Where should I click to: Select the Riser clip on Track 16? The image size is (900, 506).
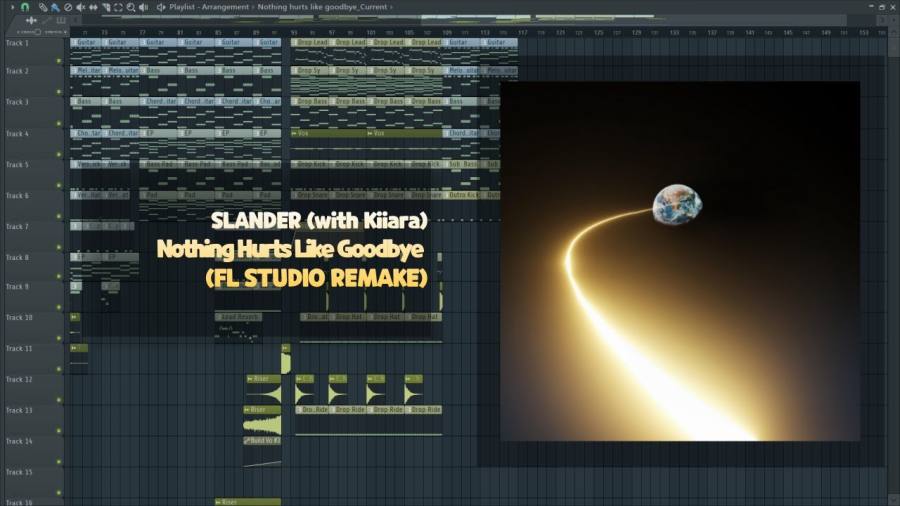coord(248,503)
